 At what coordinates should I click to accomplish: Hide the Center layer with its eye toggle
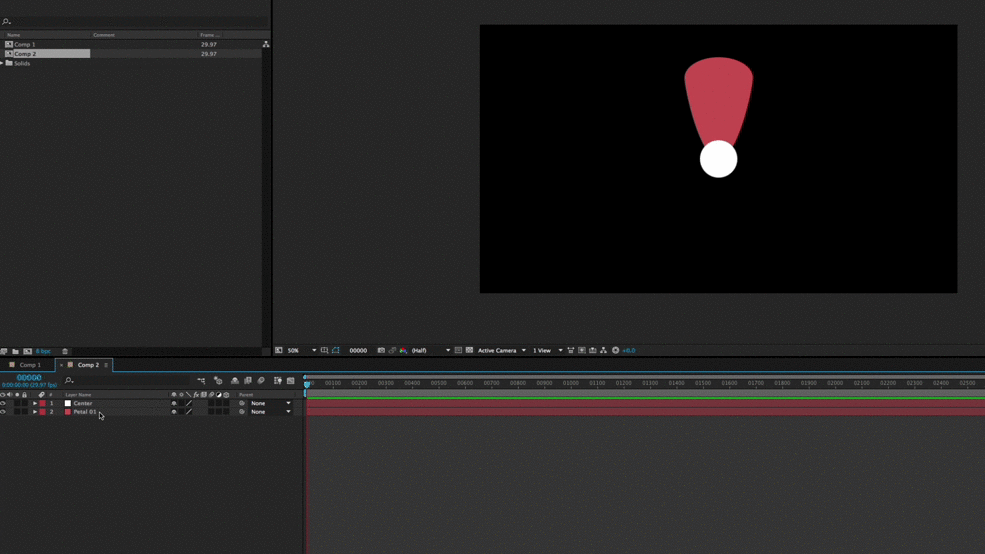pyautogui.click(x=3, y=403)
